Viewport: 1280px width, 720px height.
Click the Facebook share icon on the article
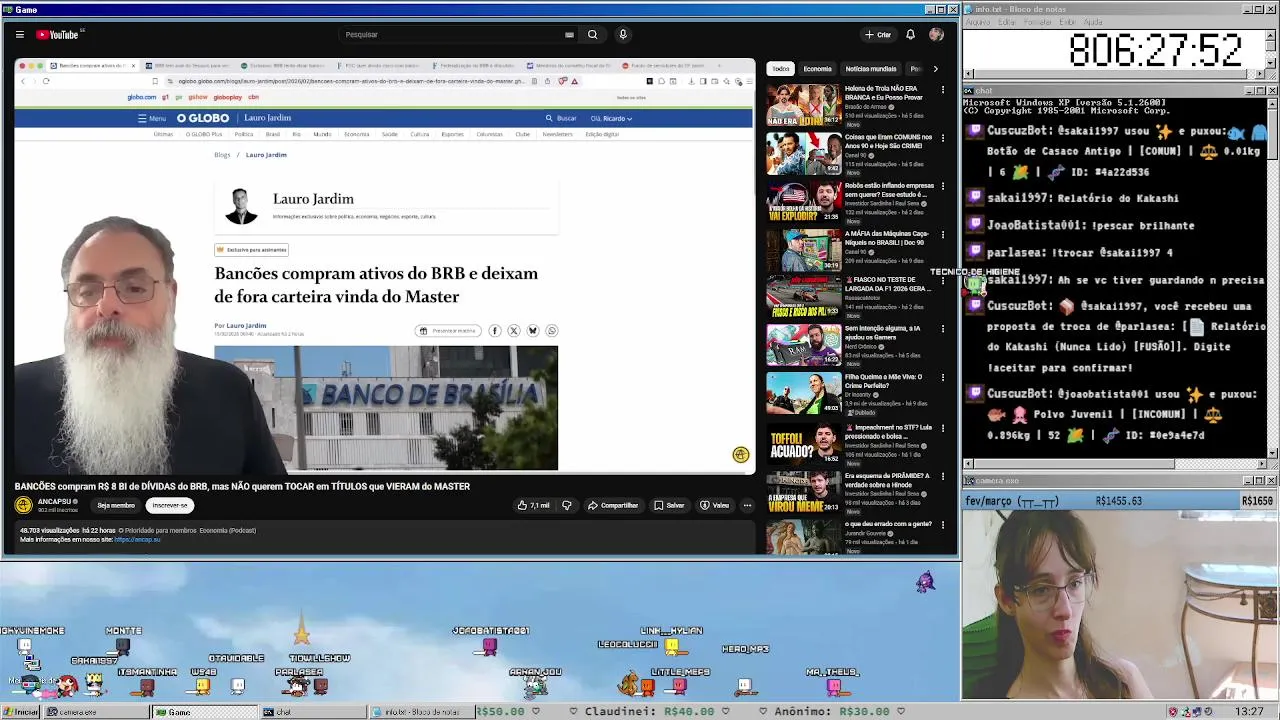pyautogui.click(x=494, y=331)
